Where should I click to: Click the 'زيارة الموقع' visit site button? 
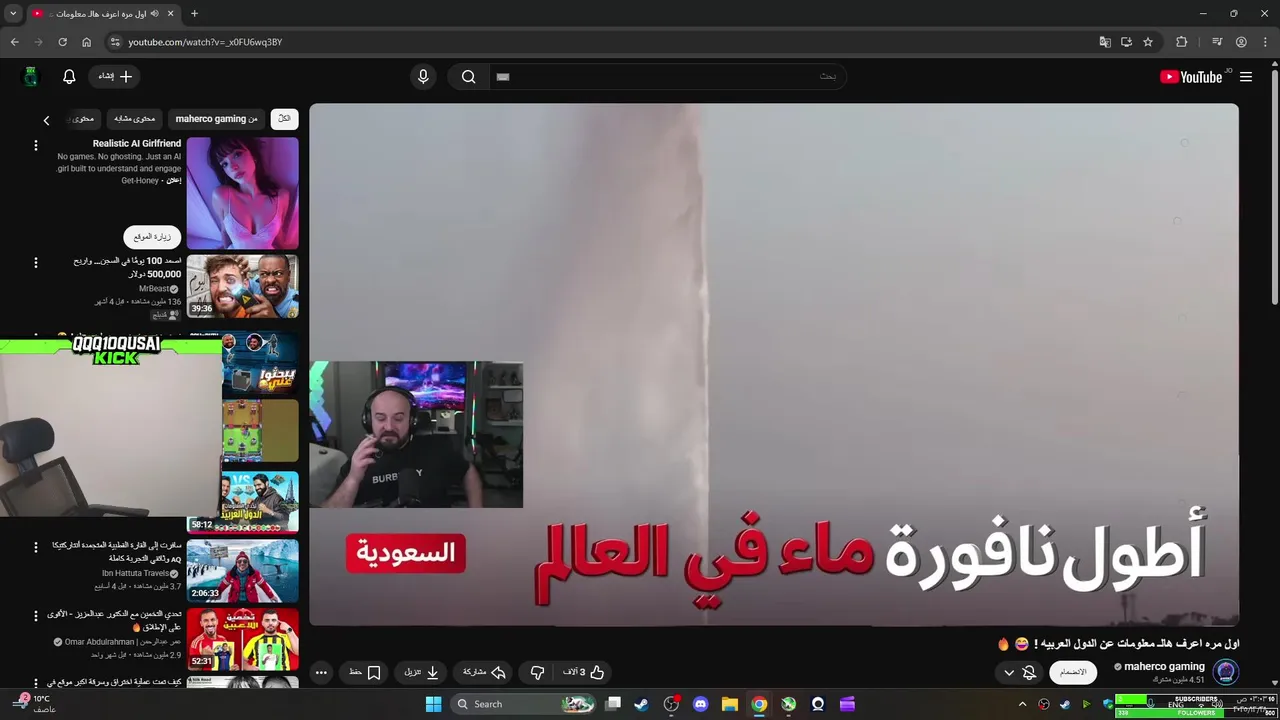point(152,237)
